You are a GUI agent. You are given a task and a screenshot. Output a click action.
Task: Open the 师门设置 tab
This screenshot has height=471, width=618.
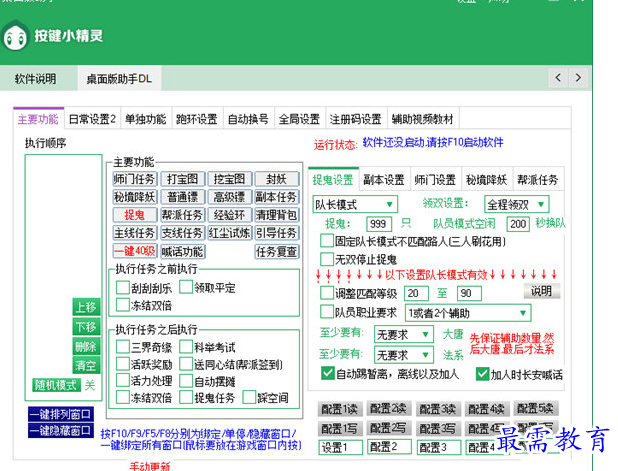pos(435,180)
